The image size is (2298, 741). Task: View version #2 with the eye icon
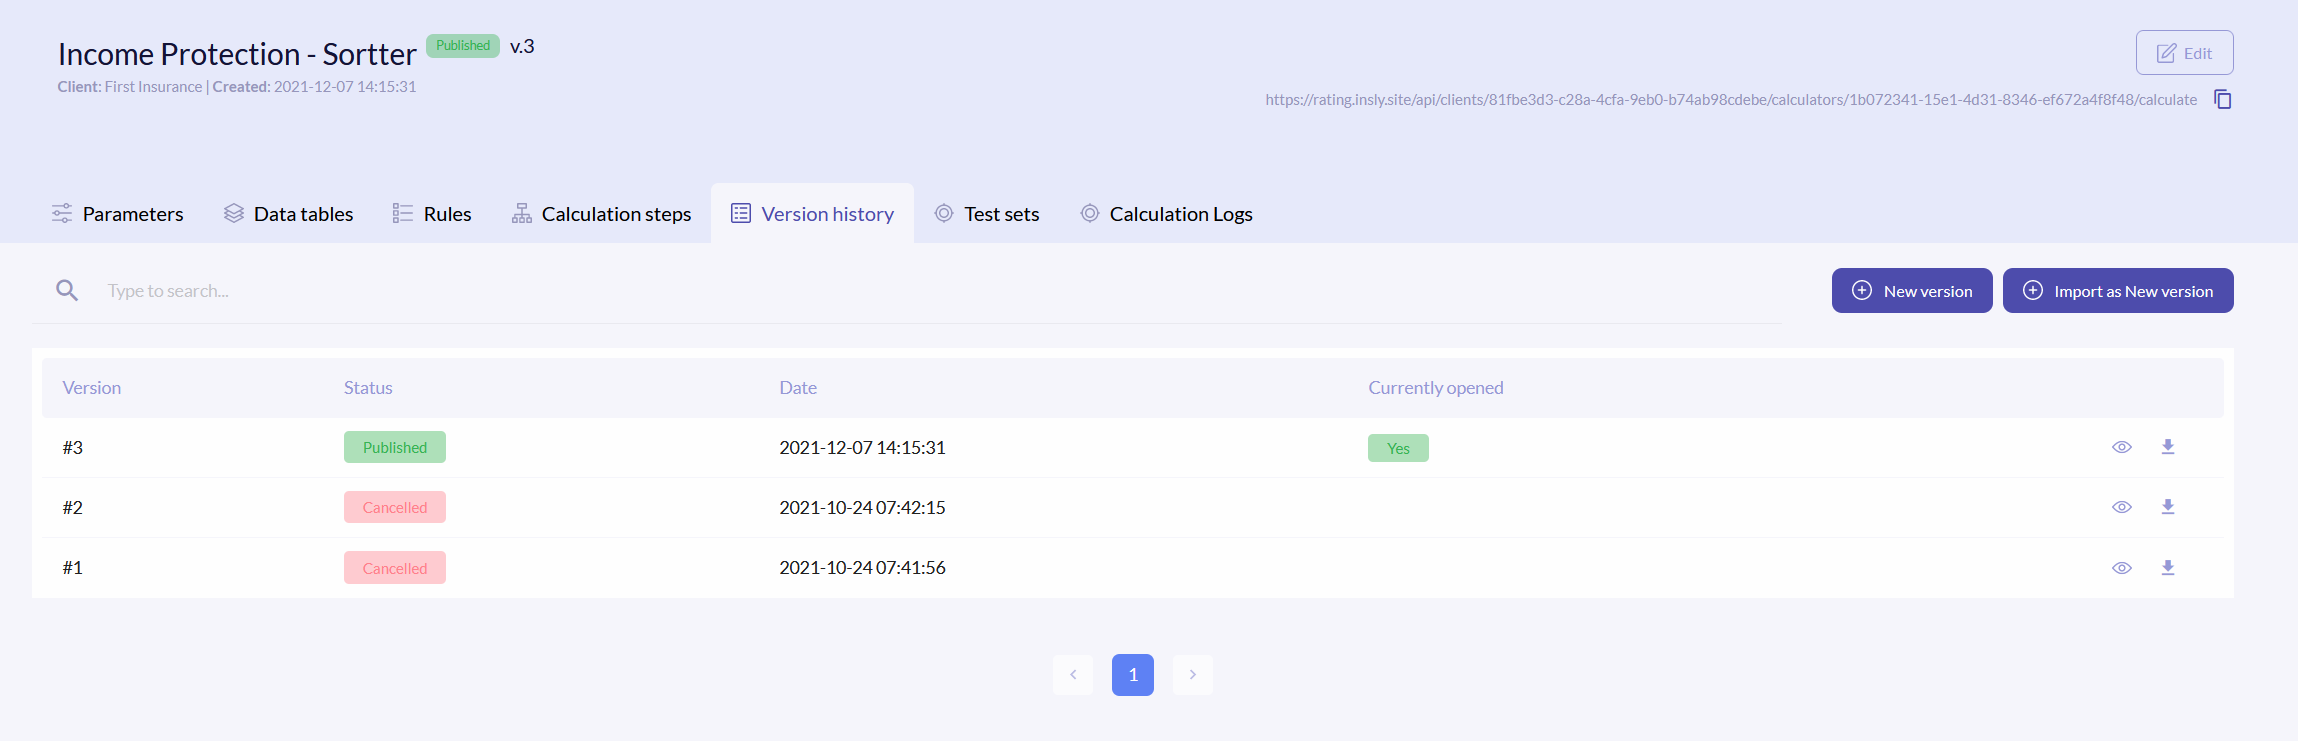pos(2121,507)
